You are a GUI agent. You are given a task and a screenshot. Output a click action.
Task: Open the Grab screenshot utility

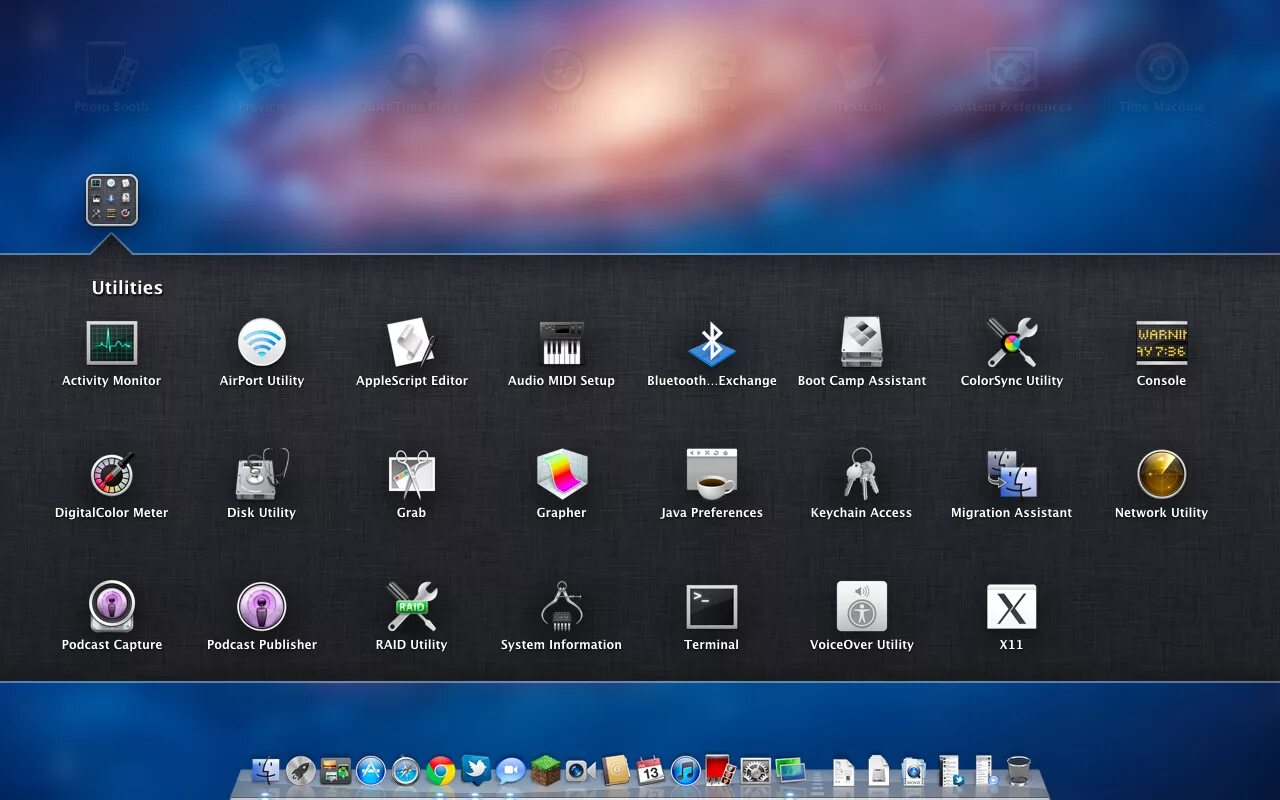[x=411, y=475]
